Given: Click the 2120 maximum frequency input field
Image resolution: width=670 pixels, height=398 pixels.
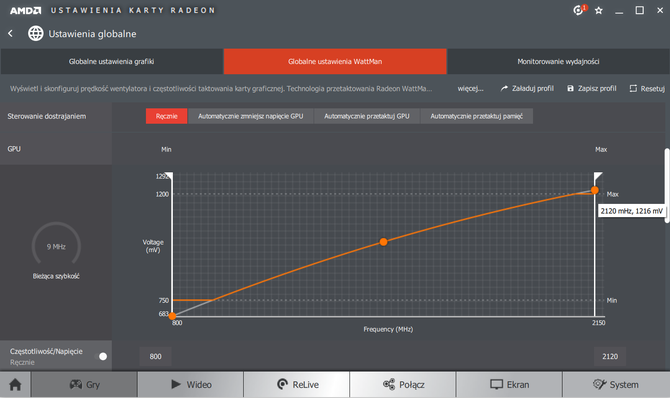Looking at the screenshot, I should point(610,357).
